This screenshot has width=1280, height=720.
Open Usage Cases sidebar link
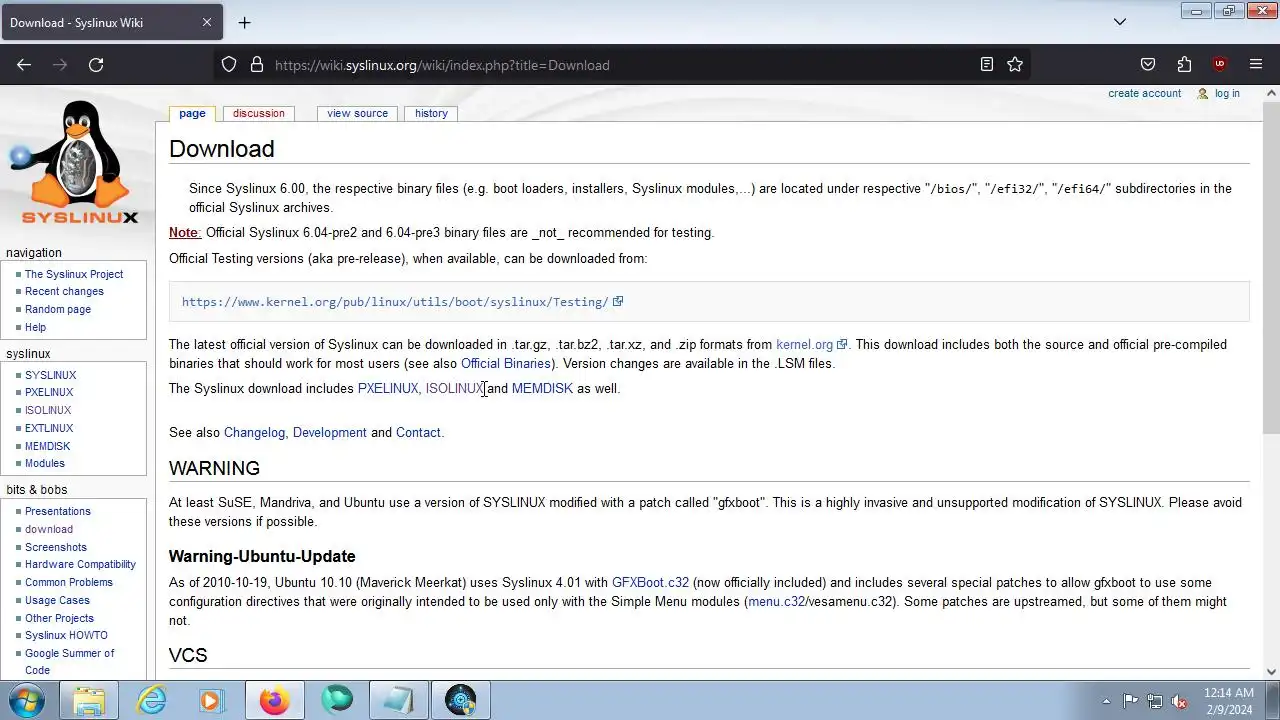[57, 600]
